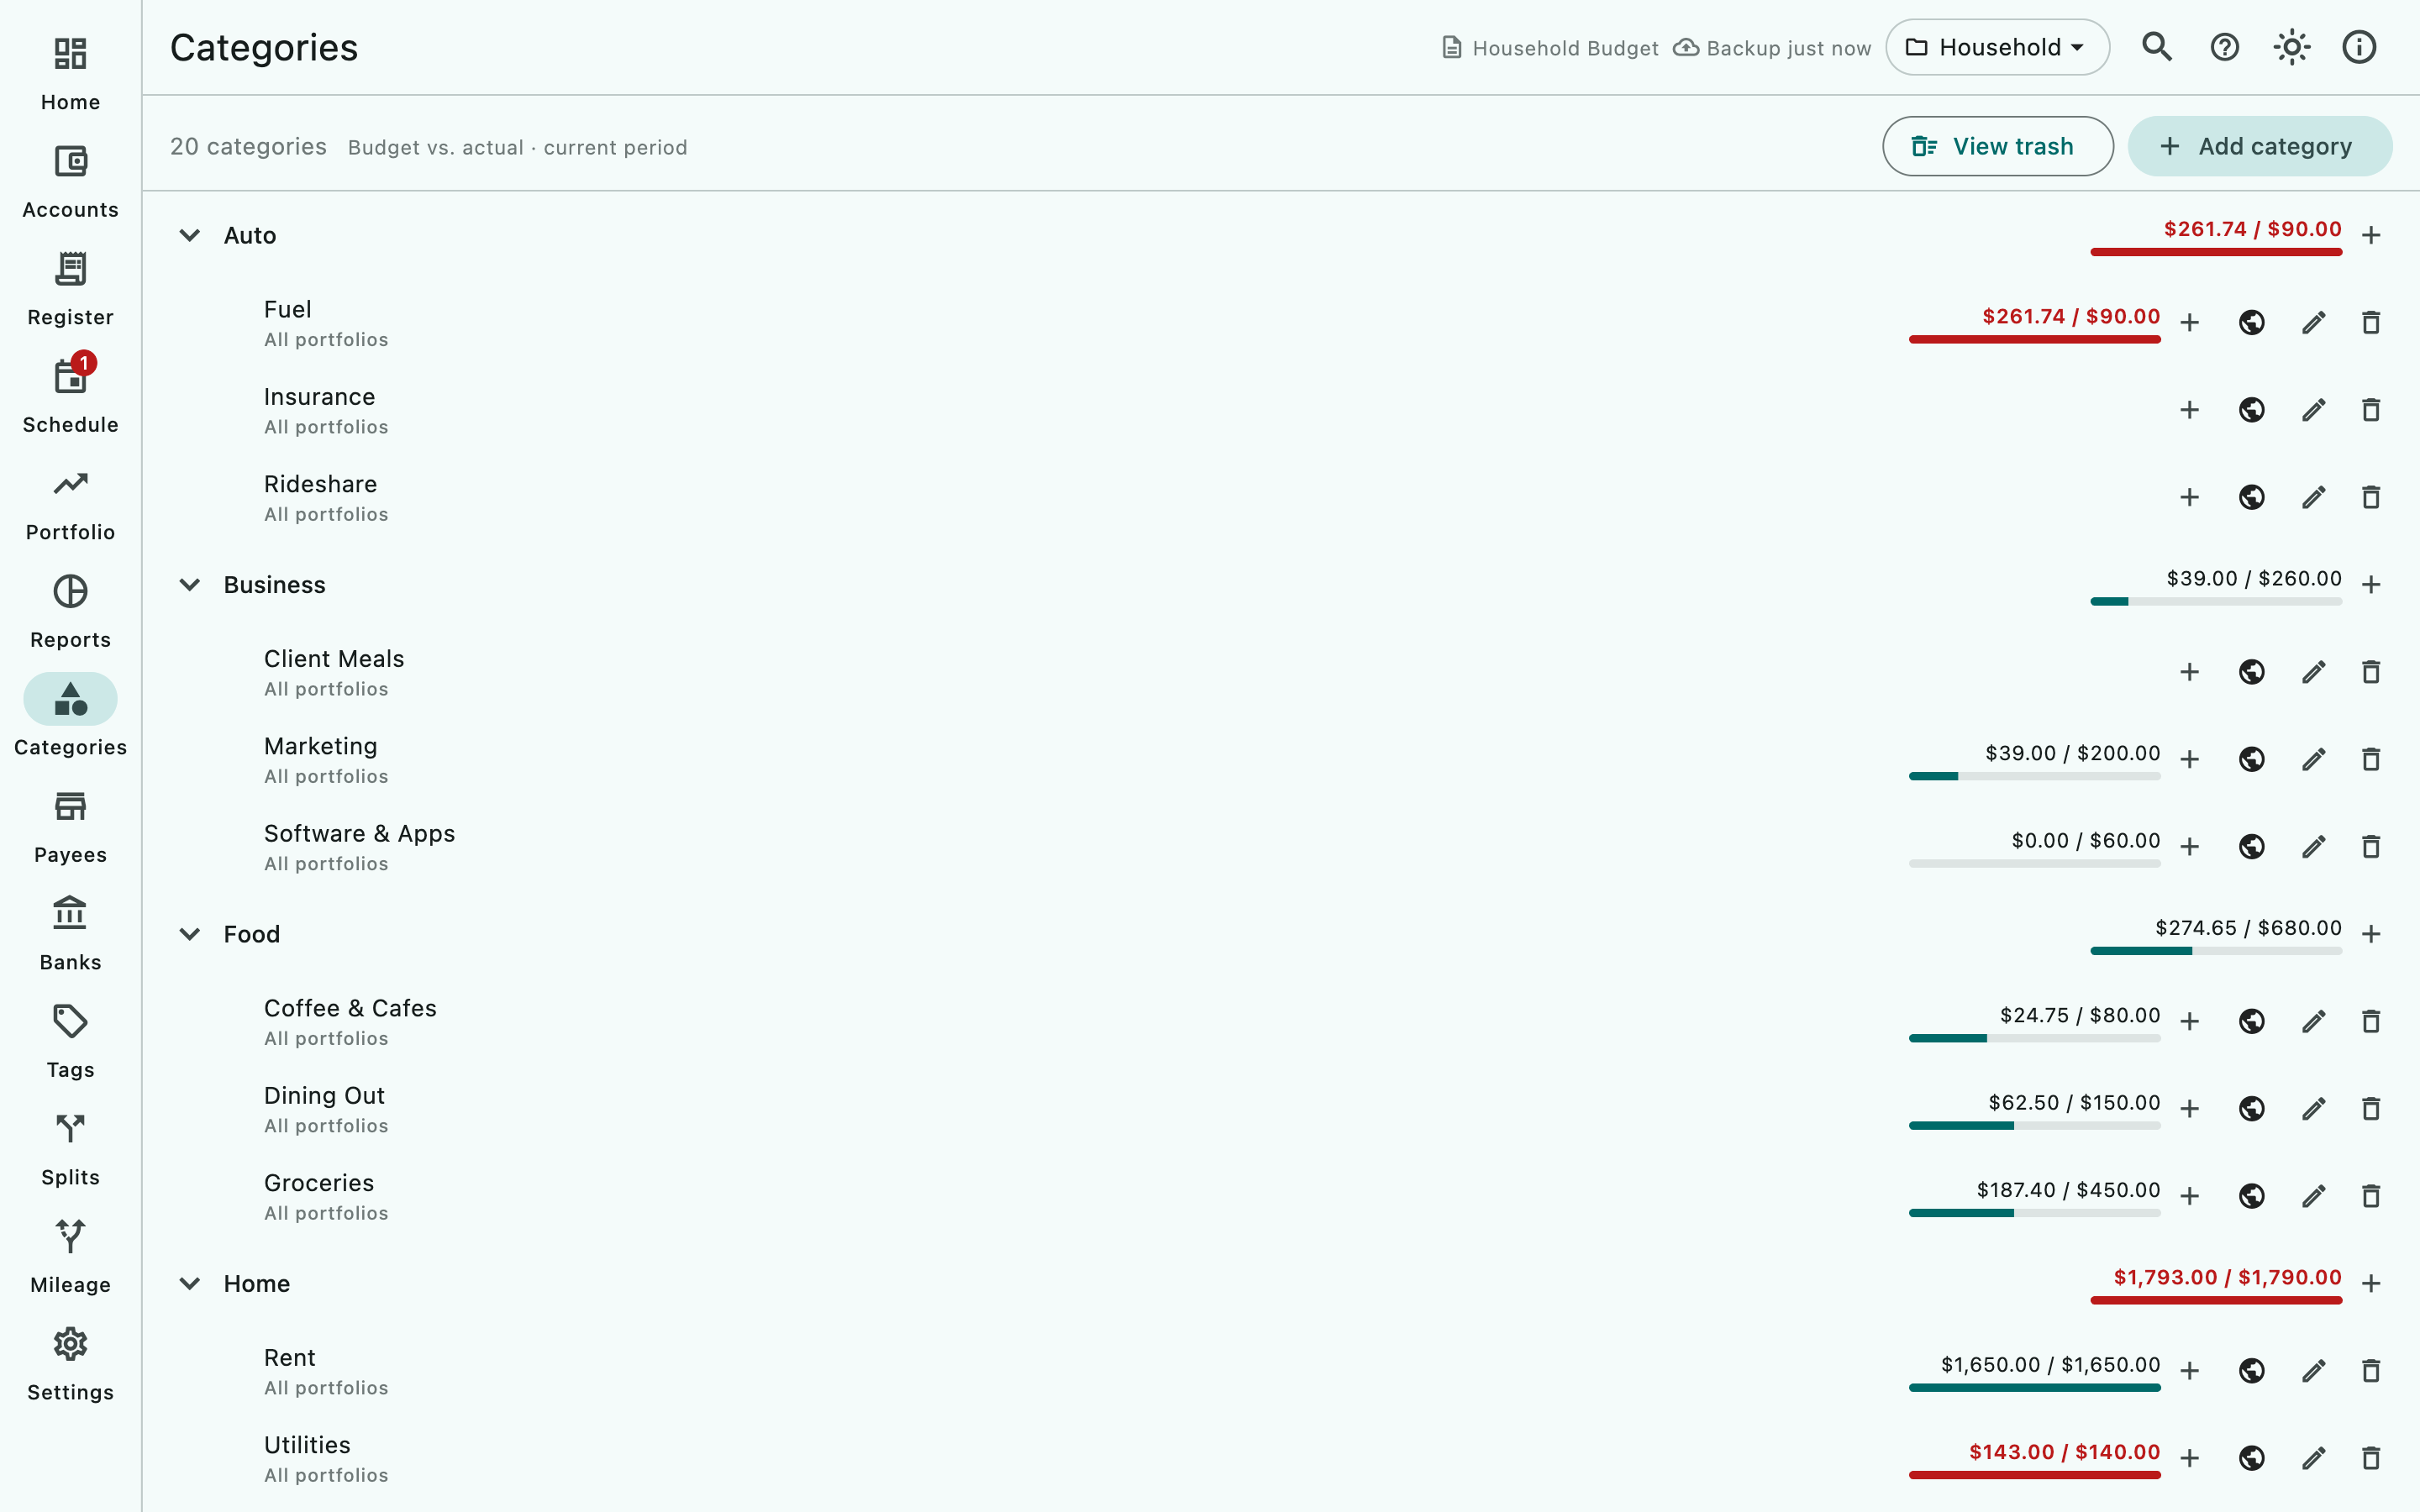Viewport: 2420px width, 1512px height.
Task: Click Household Budget file label
Action: (1550, 48)
